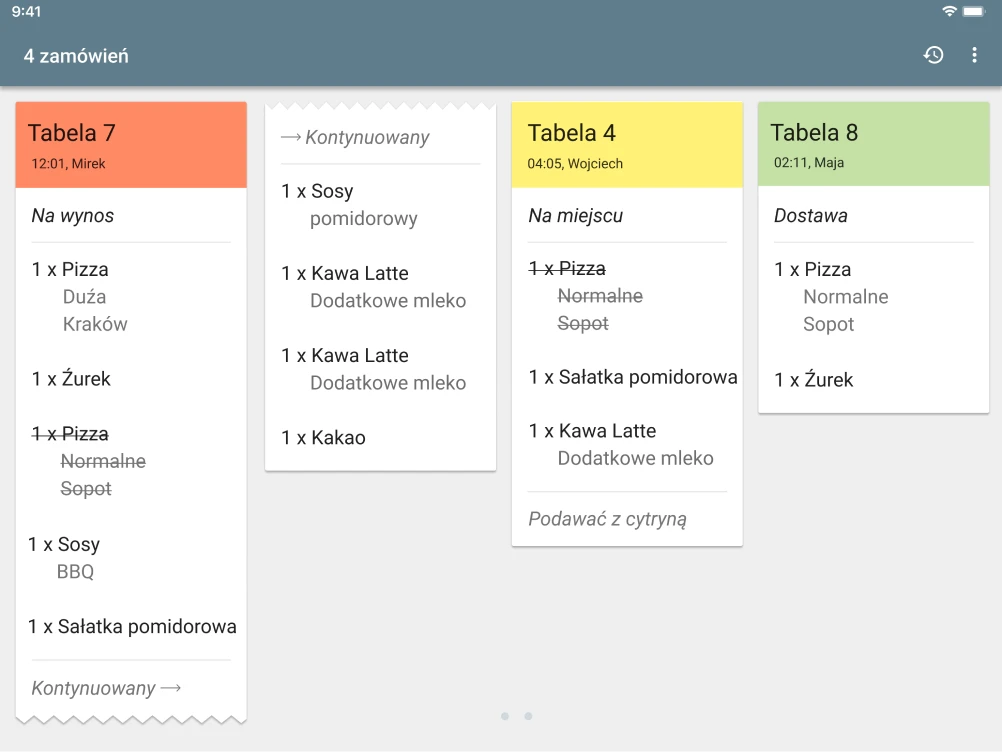Mark Sałatka pomidorowa in Tabela 4 done
Image resolution: width=1002 pixels, height=752 pixels.
coord(633,377)
